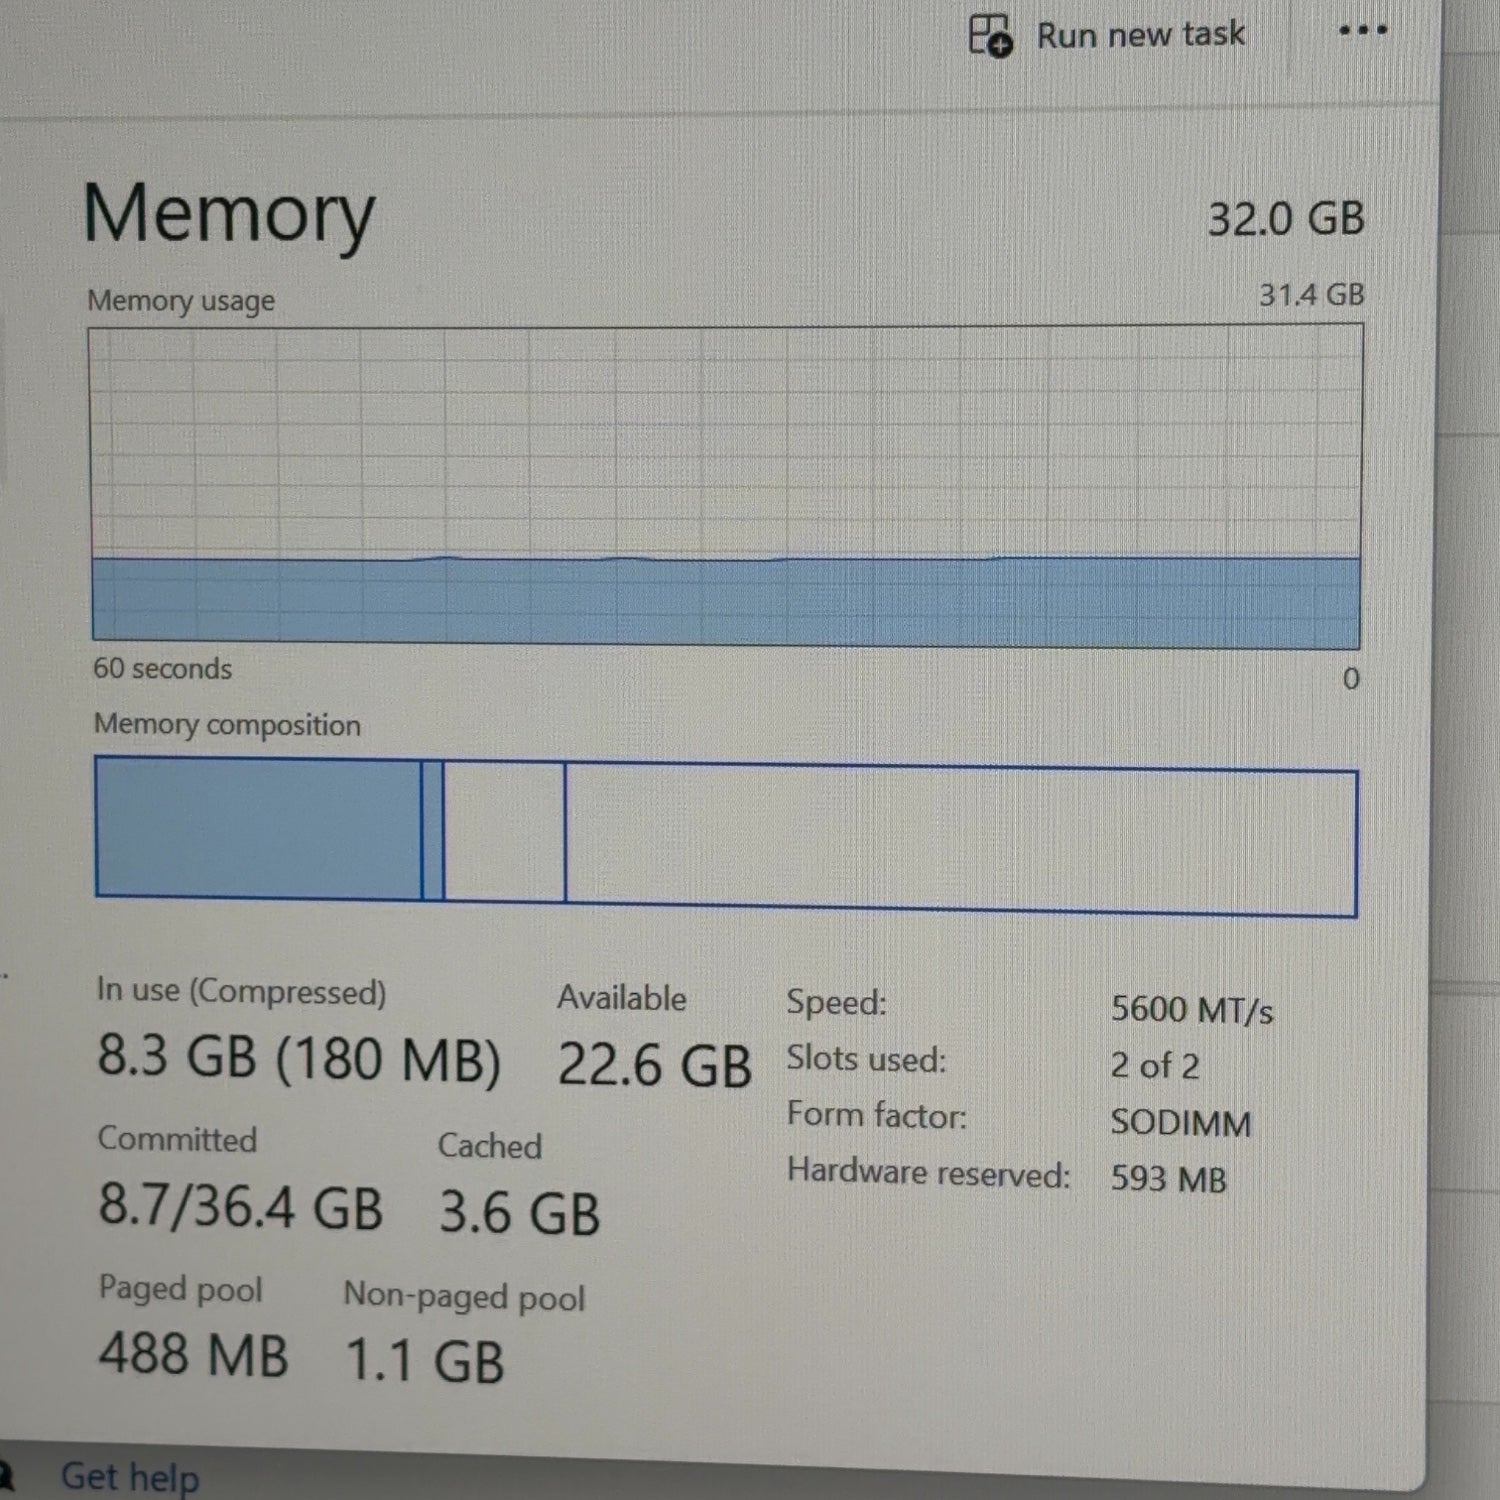This screenshot has height=1500, width=1500.
Task: Click the Run new task icon
Action: click(990, 35)
